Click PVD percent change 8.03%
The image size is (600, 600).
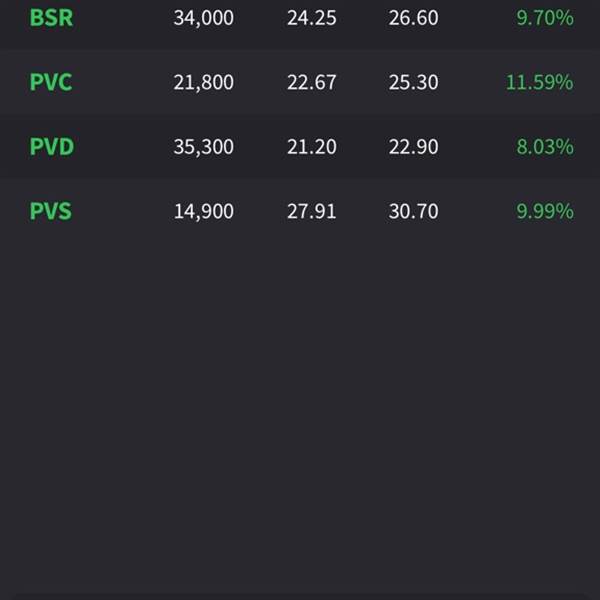pos(545,147)
